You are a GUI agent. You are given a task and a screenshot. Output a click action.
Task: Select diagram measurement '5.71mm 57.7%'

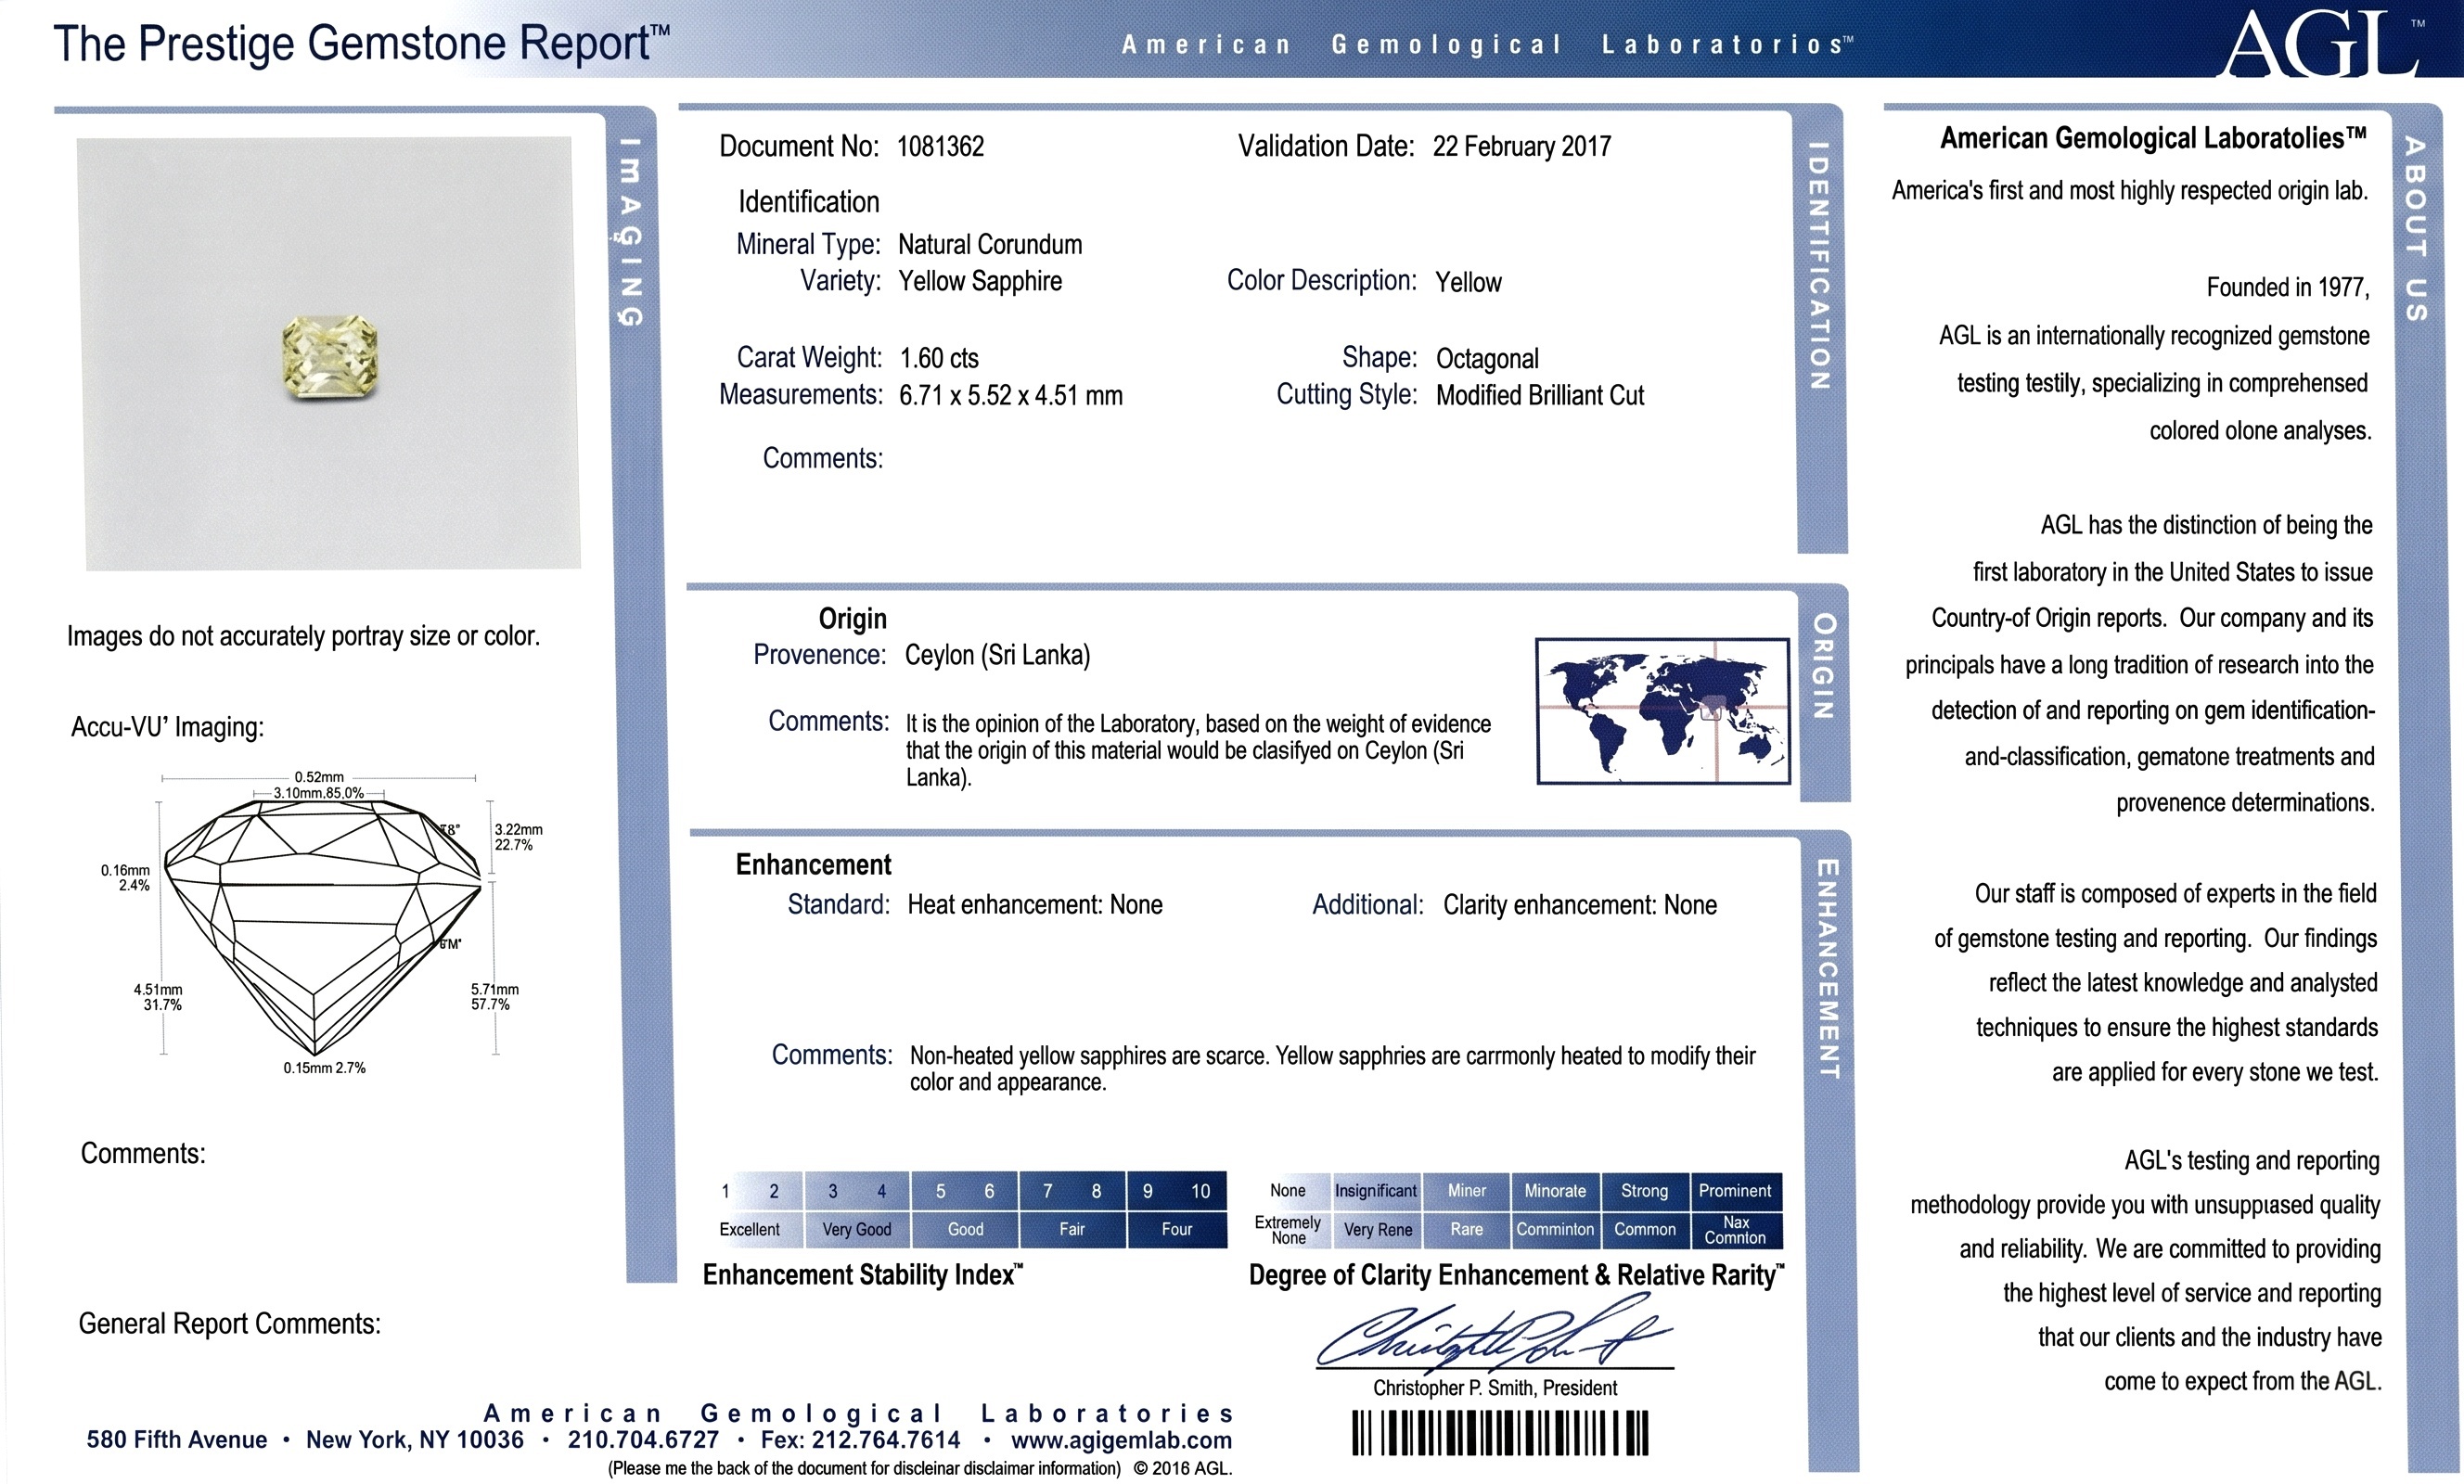(x=495, y=997)
